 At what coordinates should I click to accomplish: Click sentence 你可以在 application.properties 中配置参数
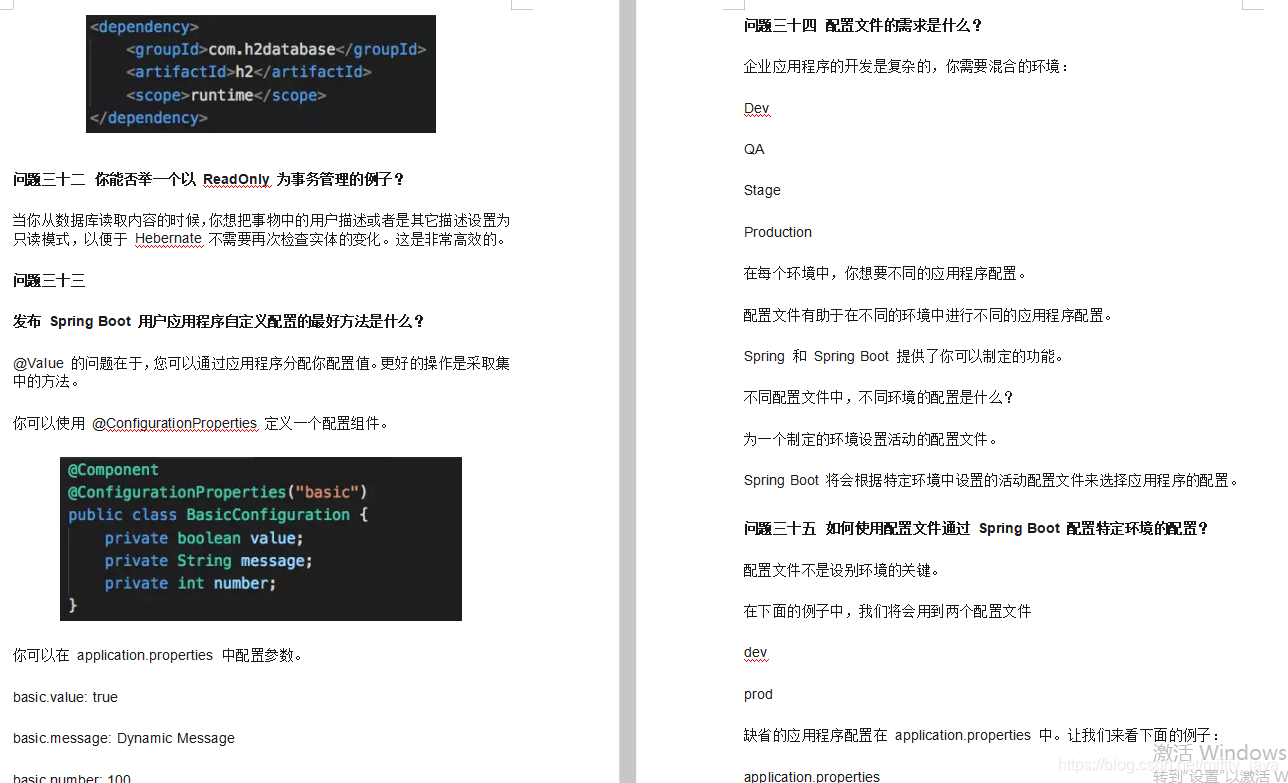[x=158, y=656]
